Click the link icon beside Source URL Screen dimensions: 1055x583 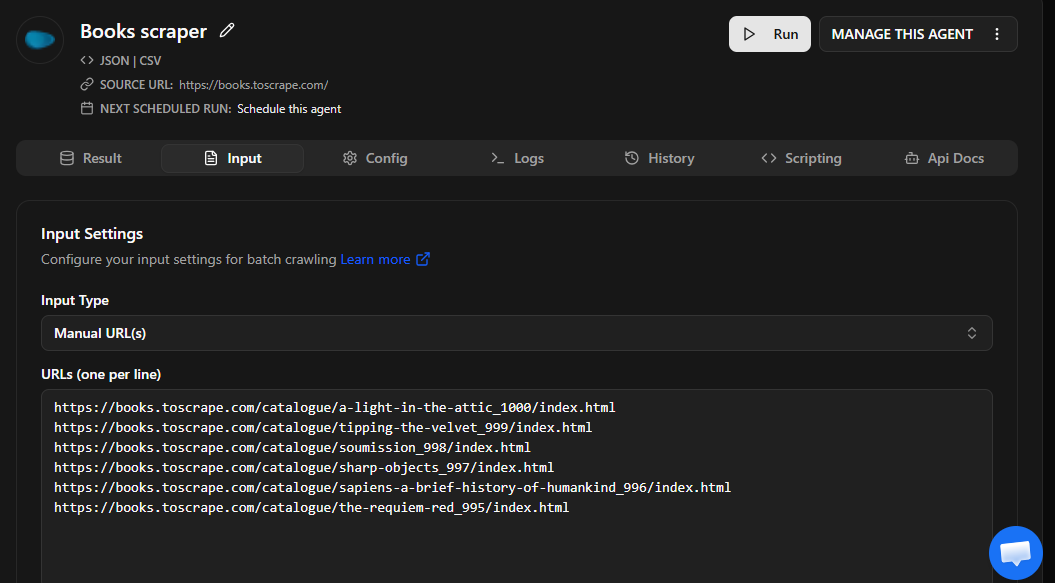[x=87, y=85]
